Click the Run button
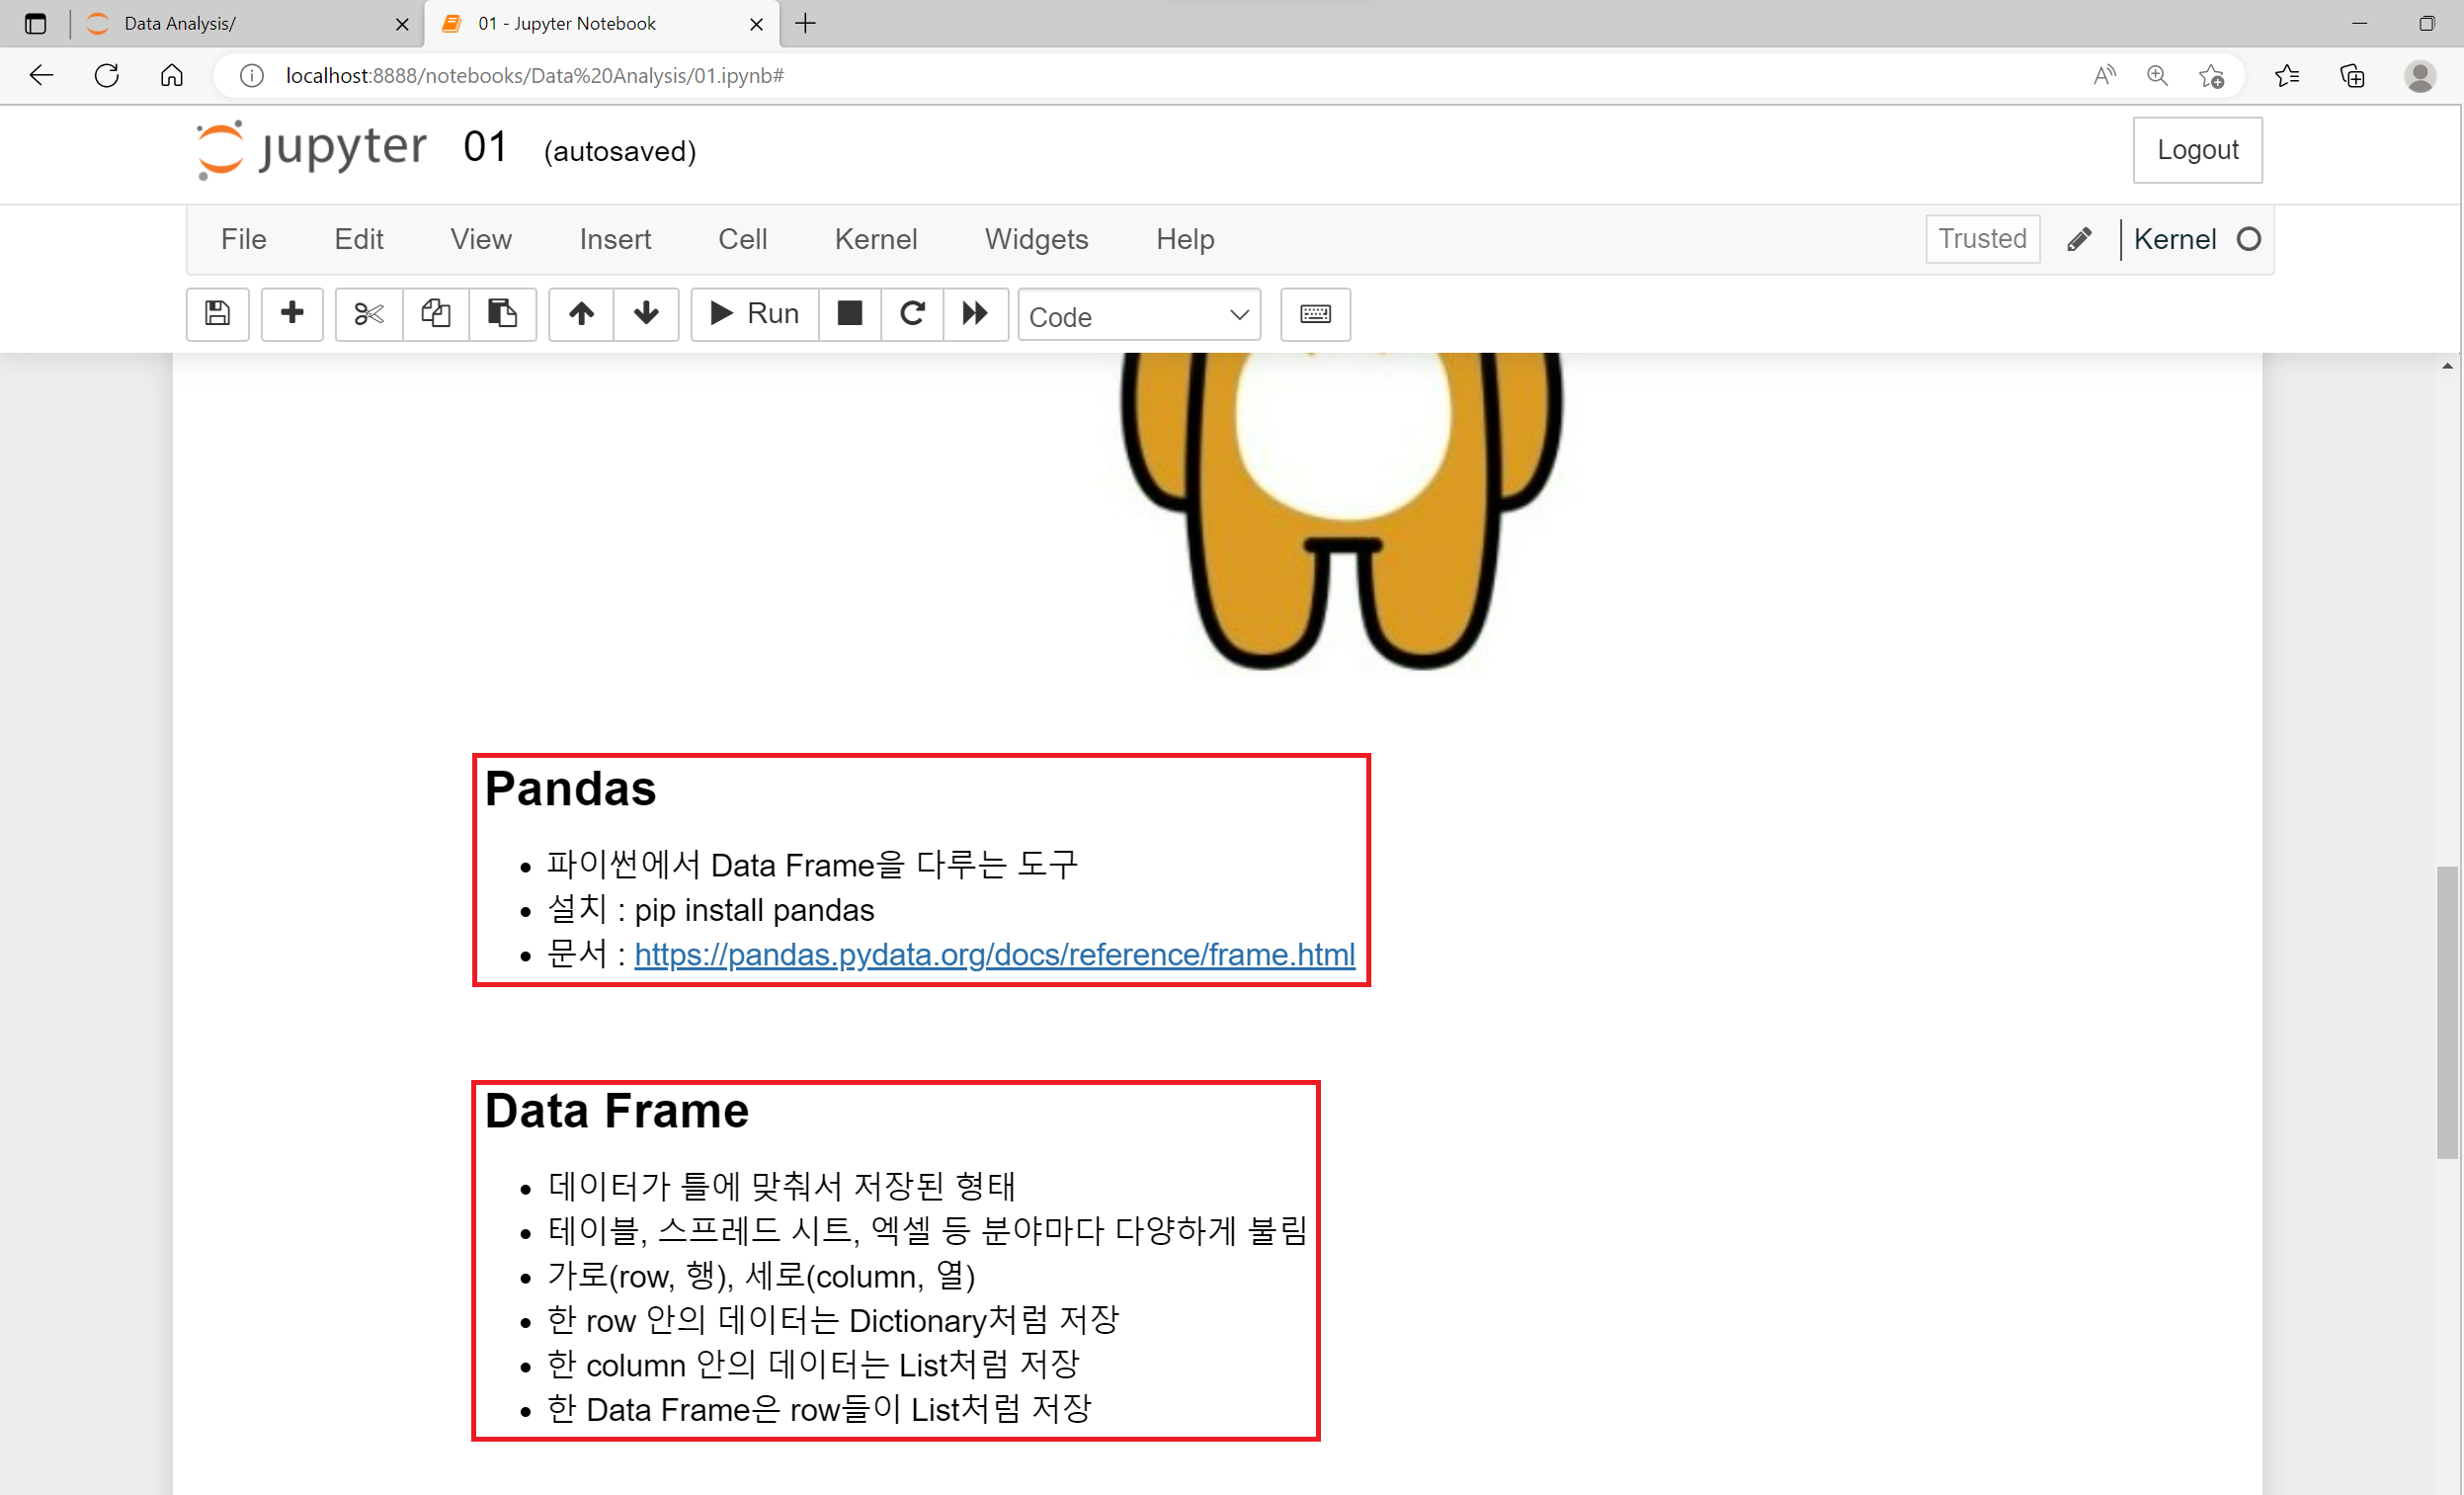Screen dimensions: 2464x1495 tap(755, 314)
